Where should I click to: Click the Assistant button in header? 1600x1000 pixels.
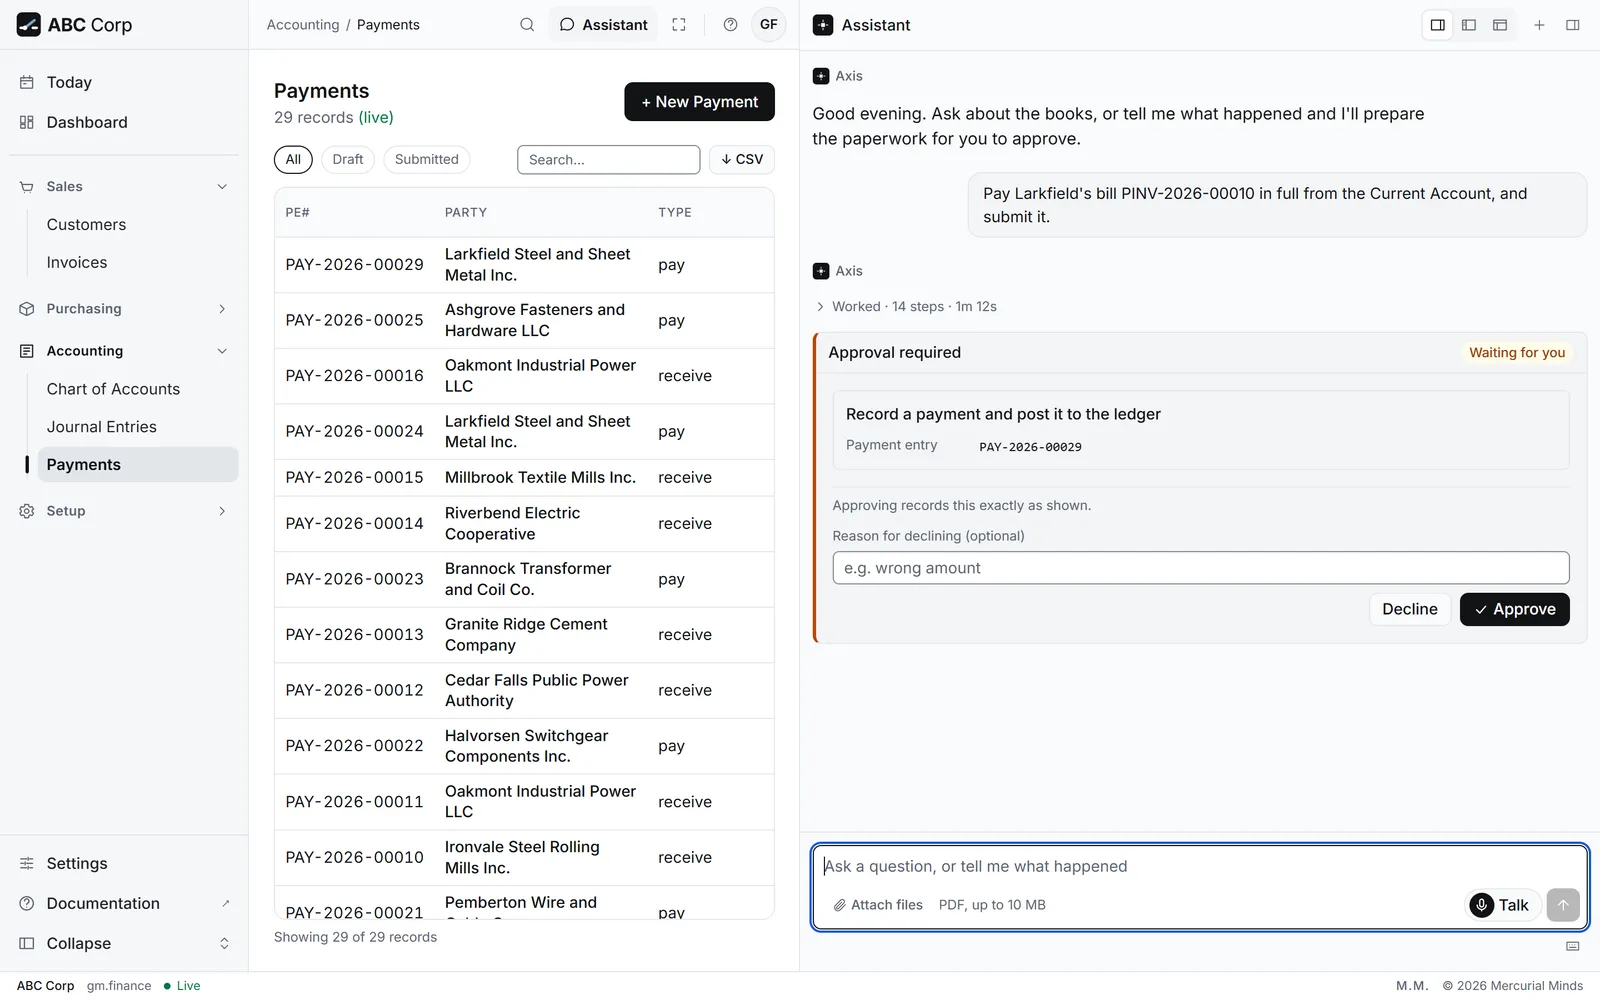[603, 25]
